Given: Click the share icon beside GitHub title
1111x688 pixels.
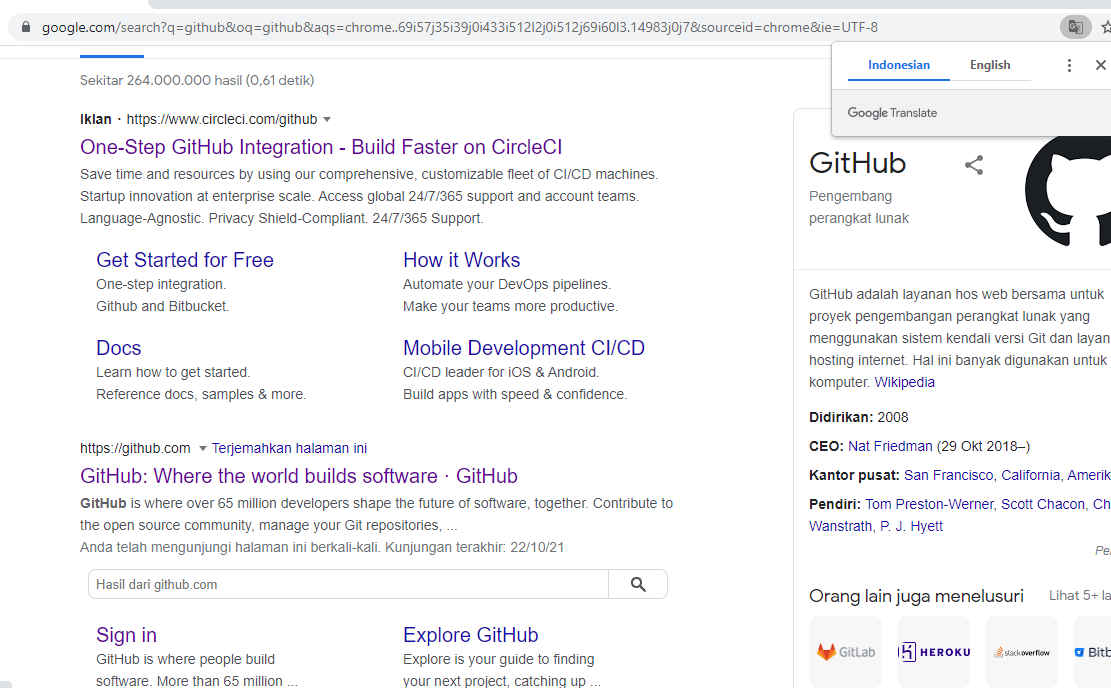Looking at the screenshot, I should pos(974,165).
